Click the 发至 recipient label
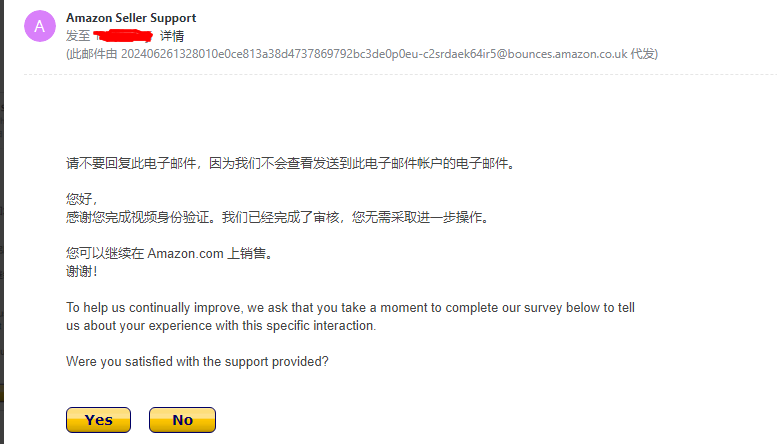Screen dimensions: 777x444 coord(78,36)
